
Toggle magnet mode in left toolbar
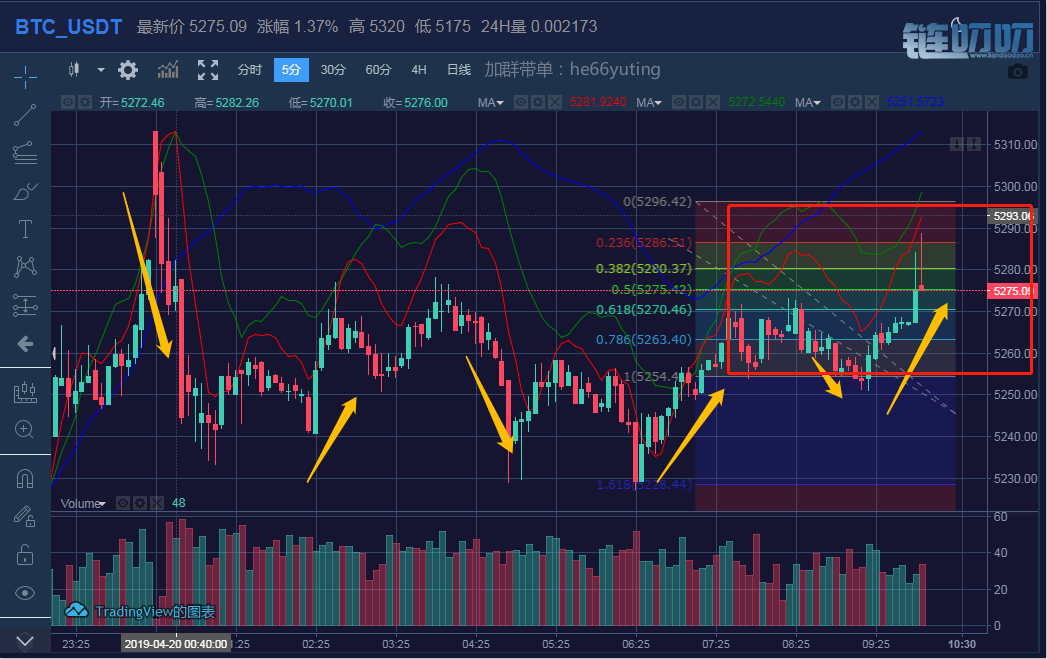point(25,478)
